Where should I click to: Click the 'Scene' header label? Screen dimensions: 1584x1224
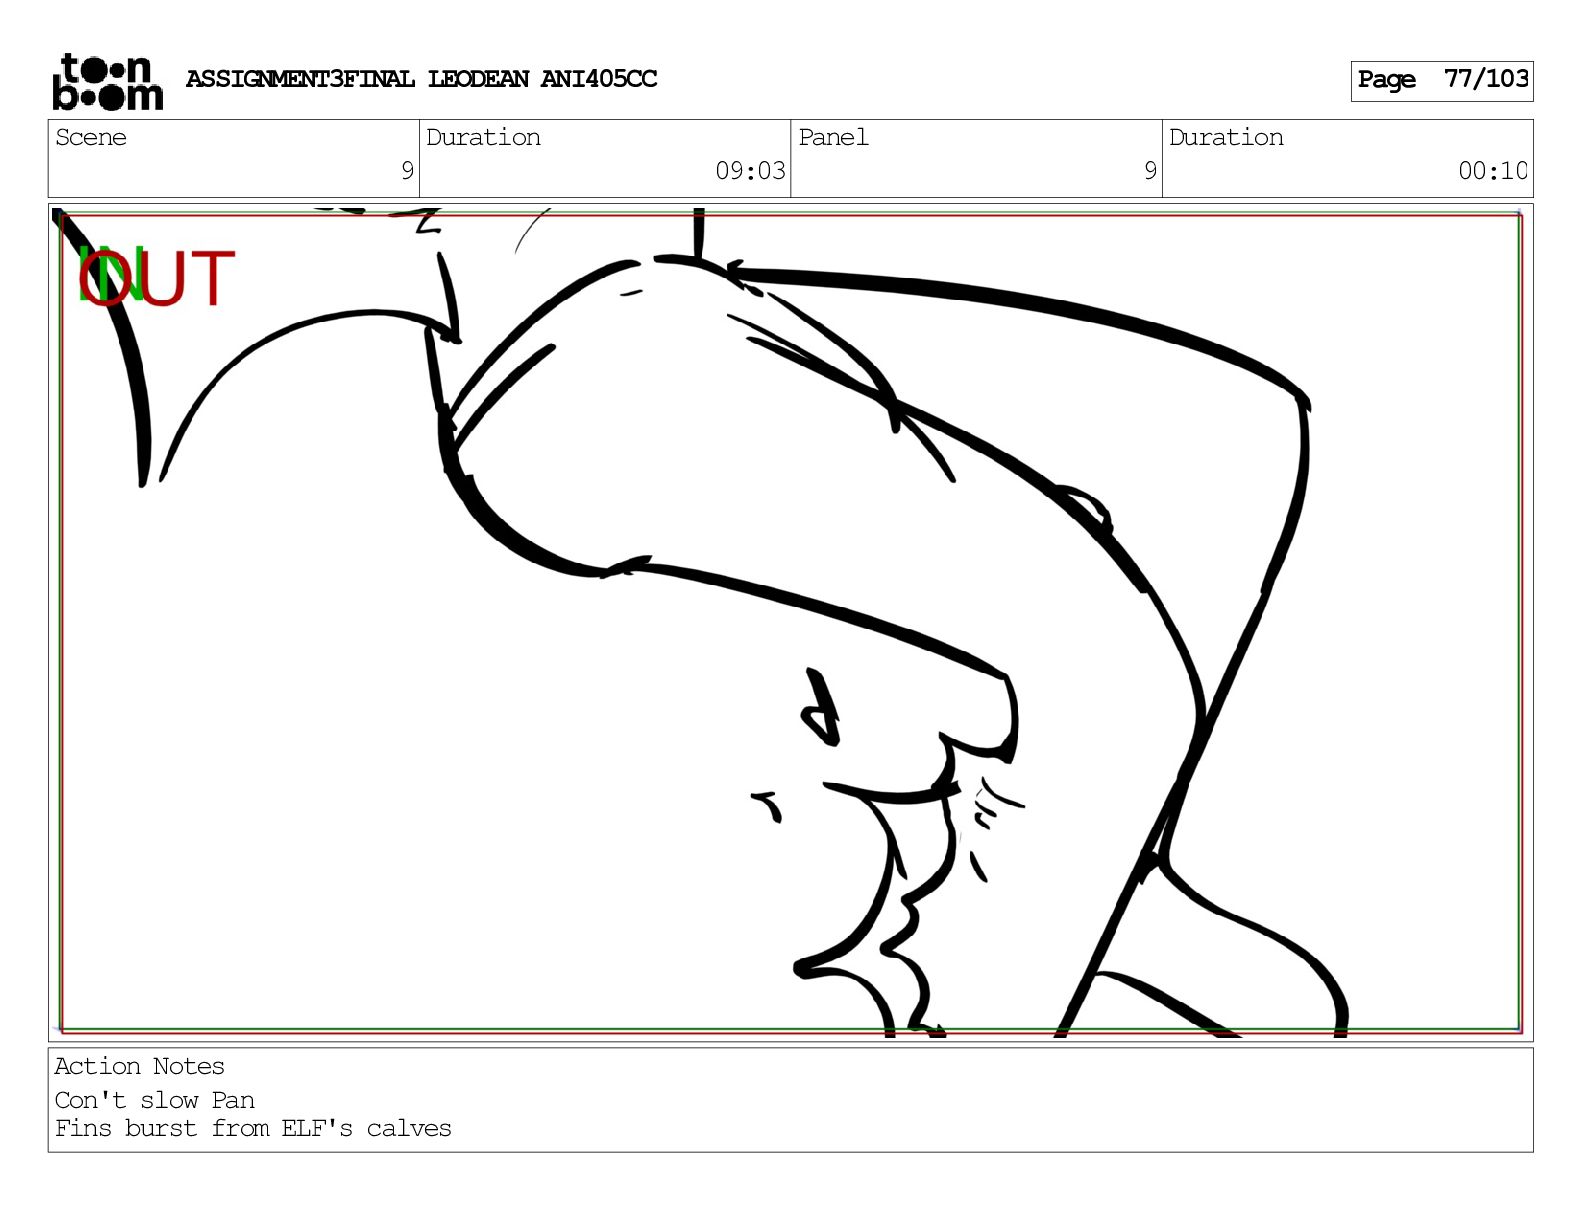coord(91,137)
